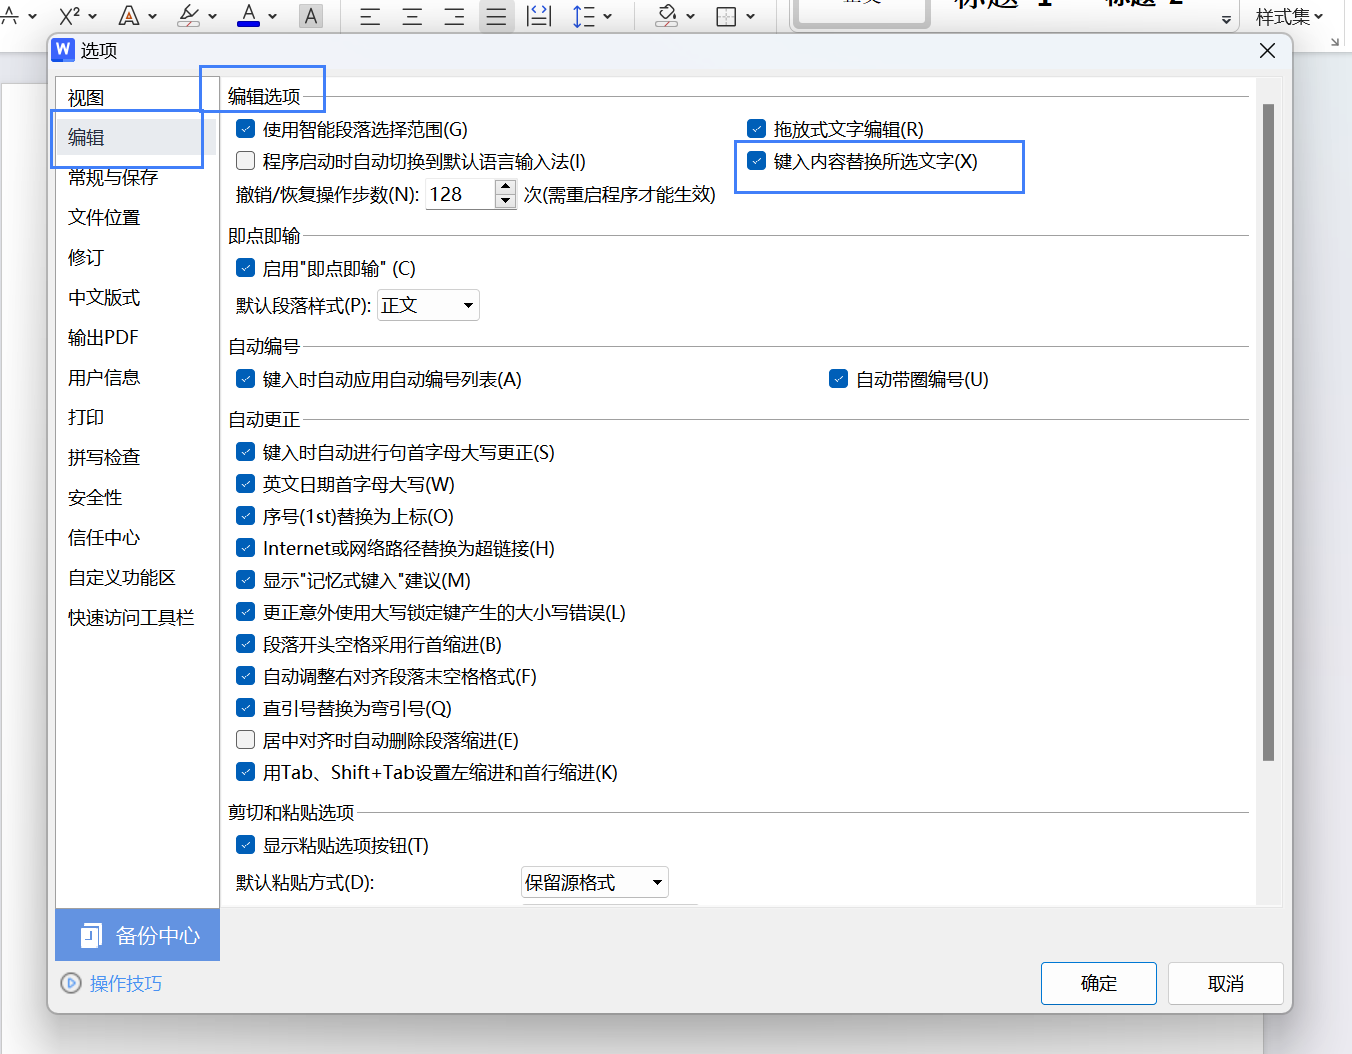1352x1054 pixels.
Task: Expand the styles gallery arrow
Action: 1226,19
